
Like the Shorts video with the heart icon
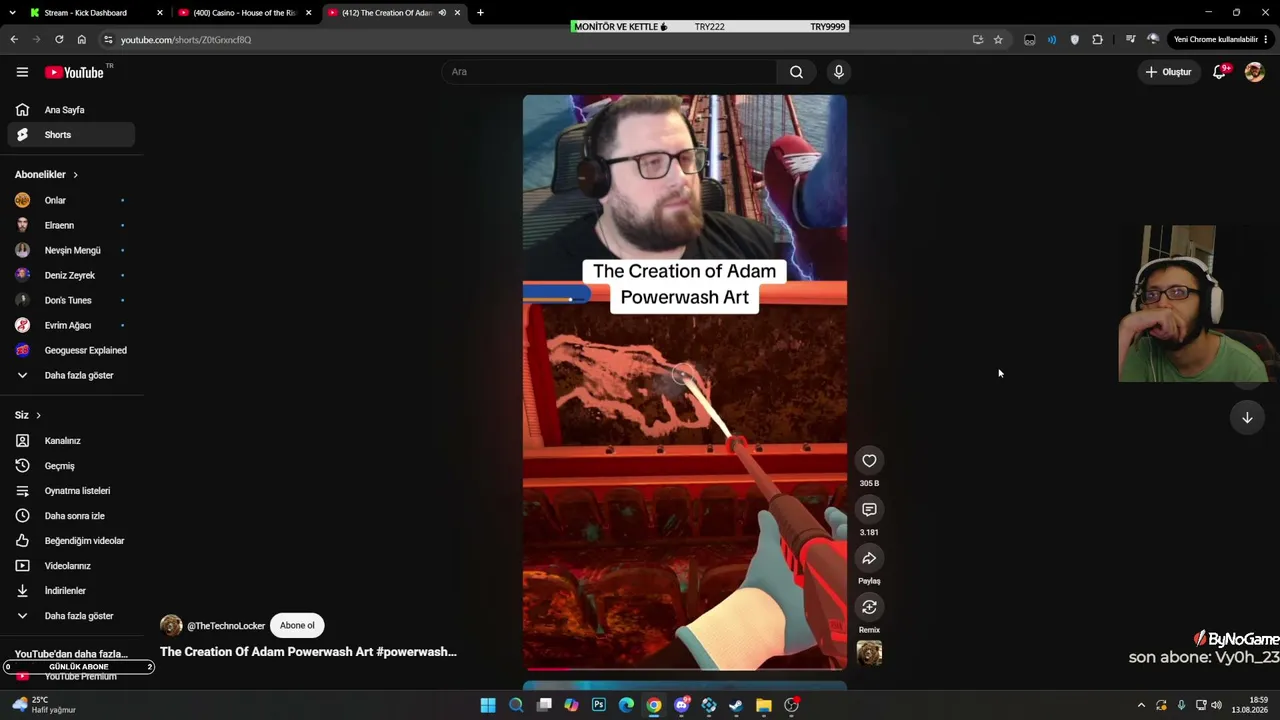pos(869,461)
